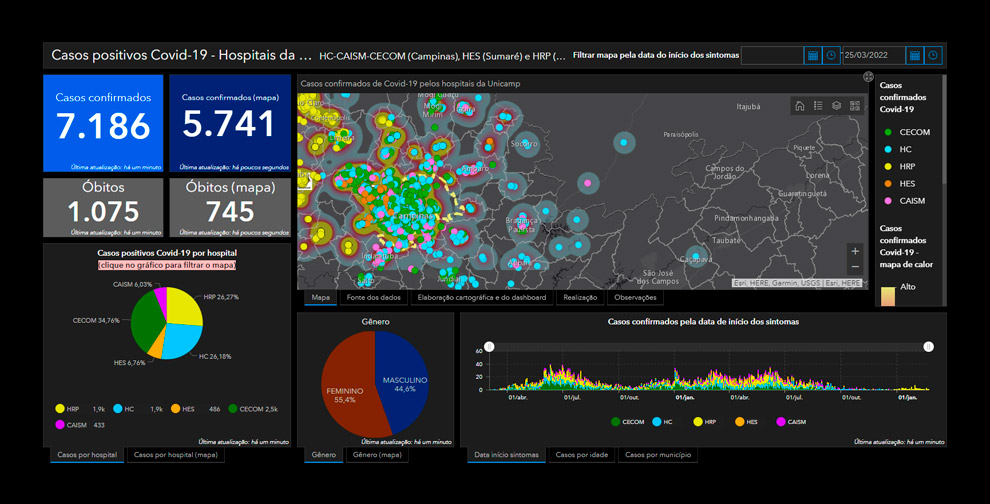Toggle CECOM series in timeline chart legend
This screenshot has height=504, width=990.
point(627,422)
